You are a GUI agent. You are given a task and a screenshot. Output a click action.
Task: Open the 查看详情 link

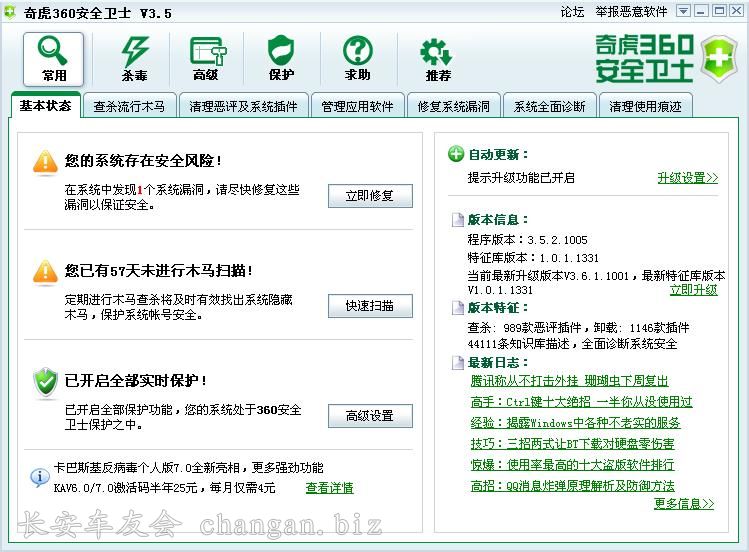[330, 488]
